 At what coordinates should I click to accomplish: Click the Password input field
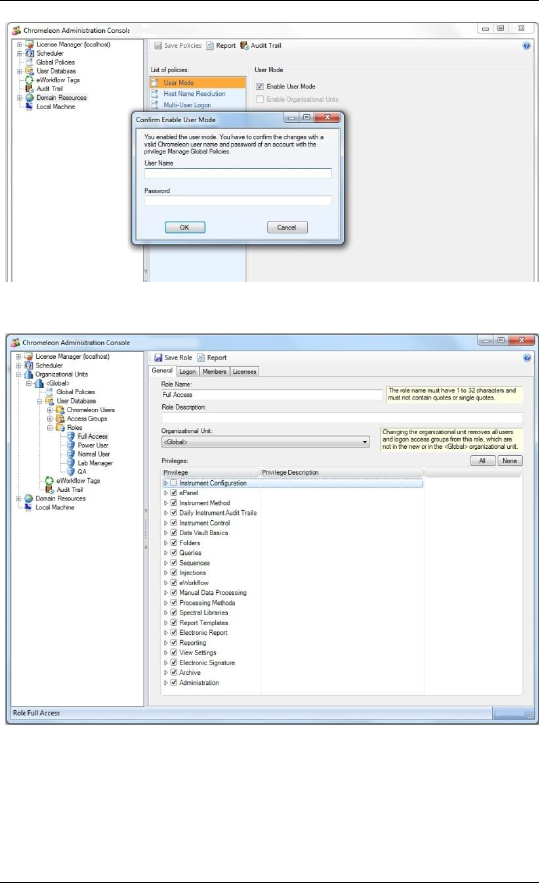(x=238, y=200)
